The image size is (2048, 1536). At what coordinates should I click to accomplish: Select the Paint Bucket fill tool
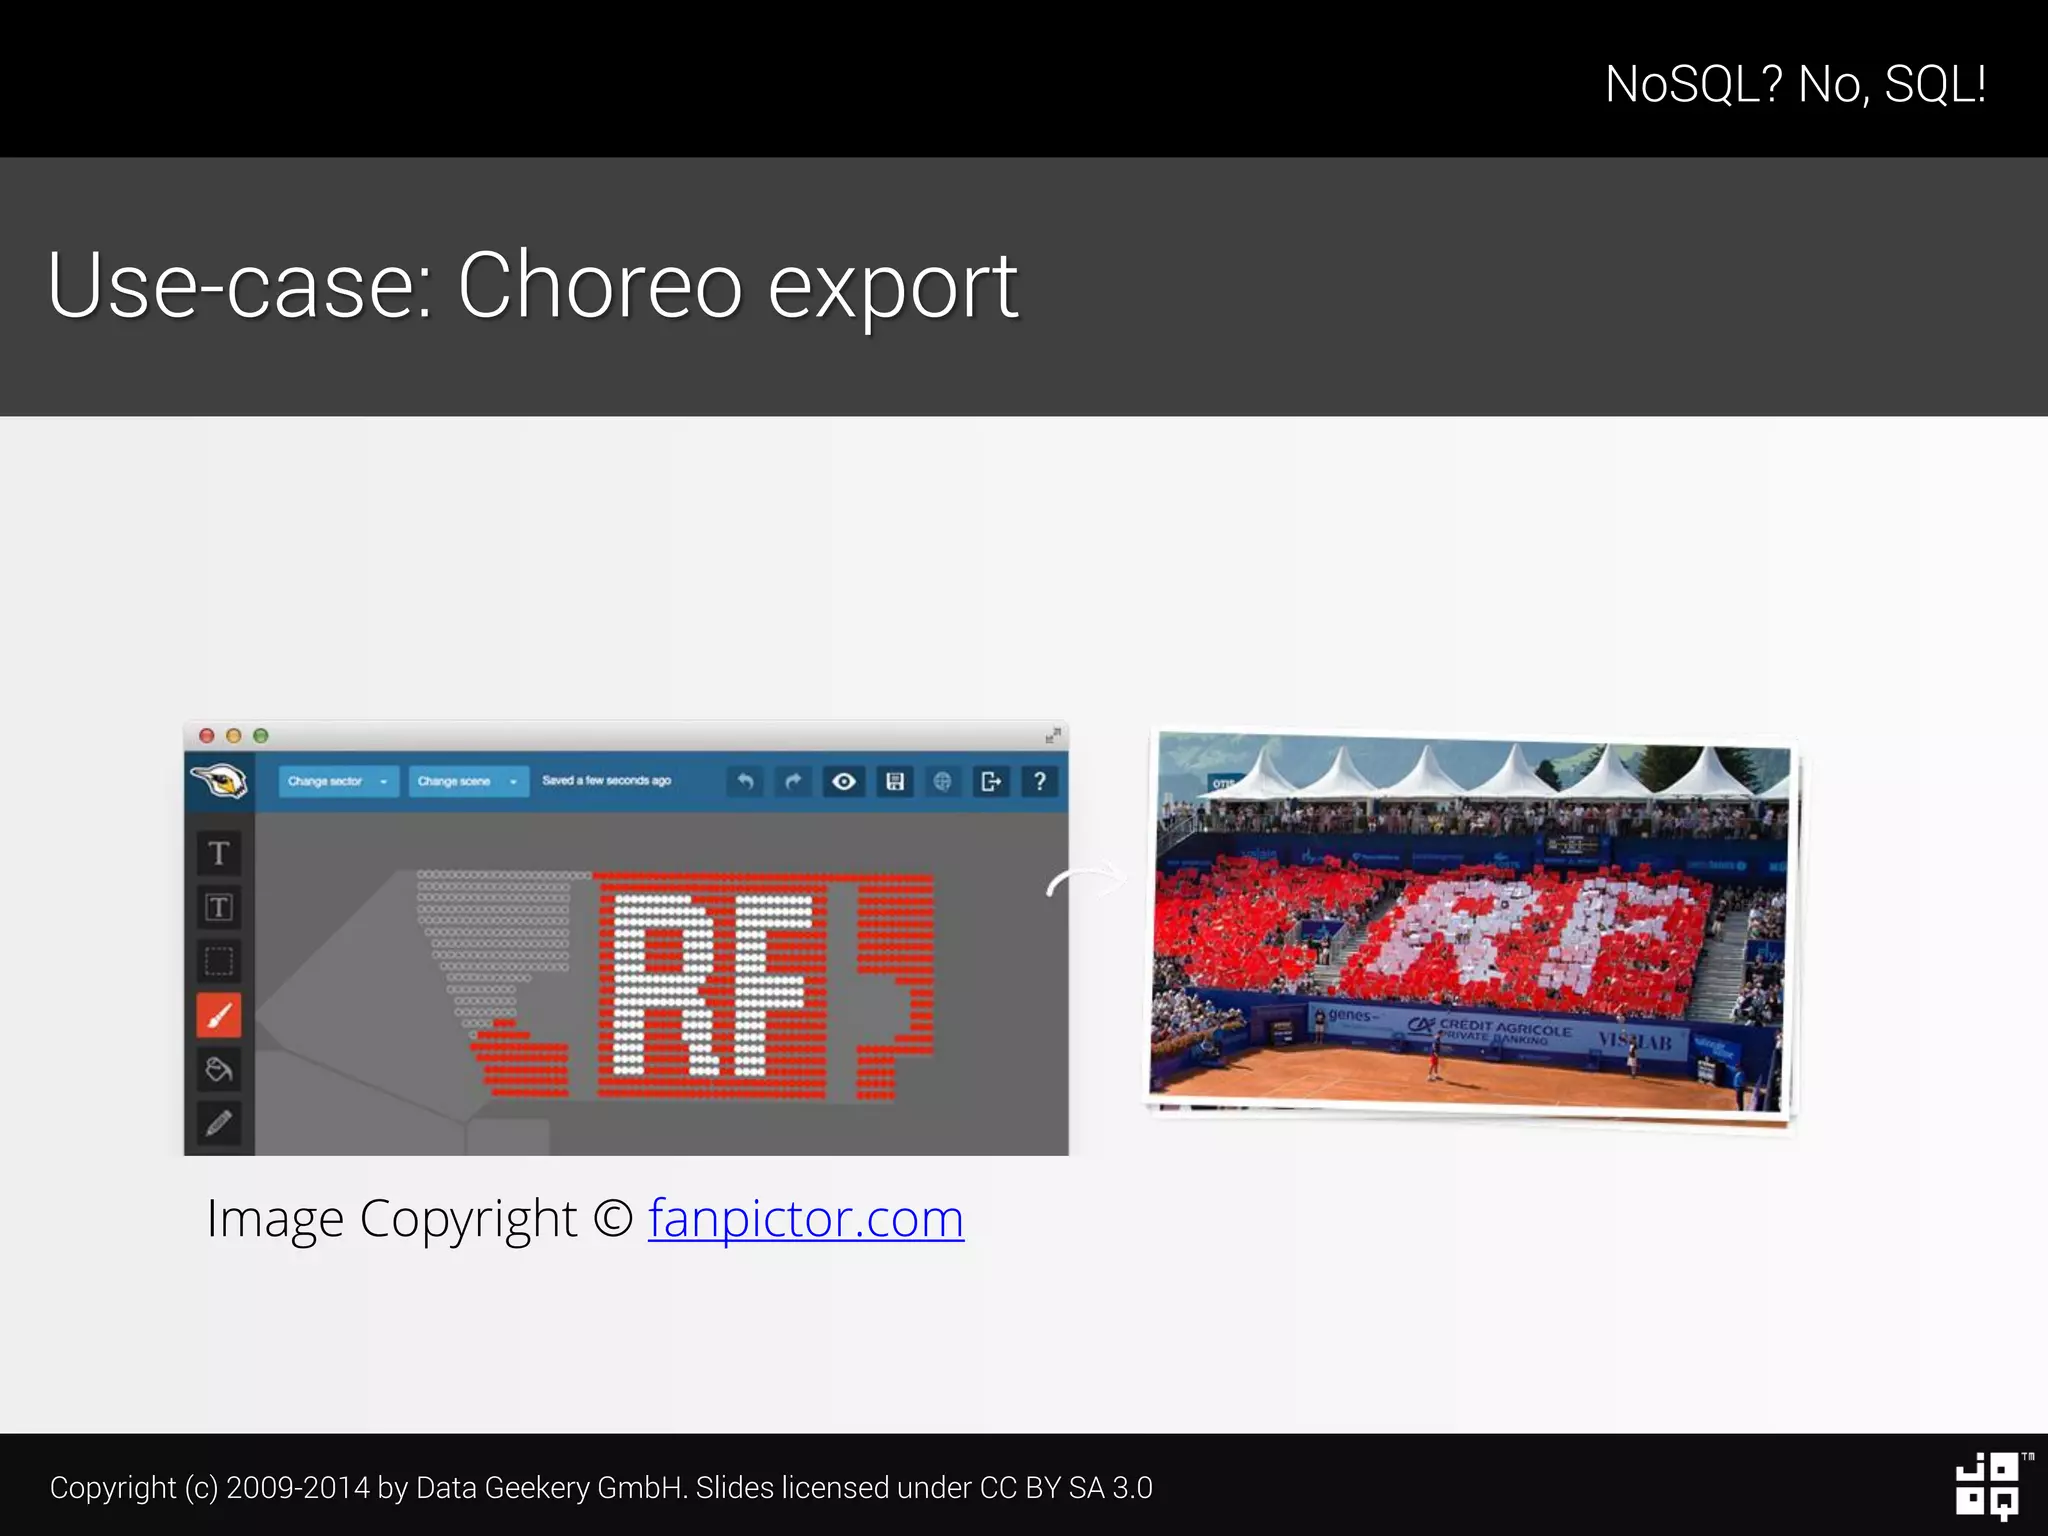tap(219, 1070)
